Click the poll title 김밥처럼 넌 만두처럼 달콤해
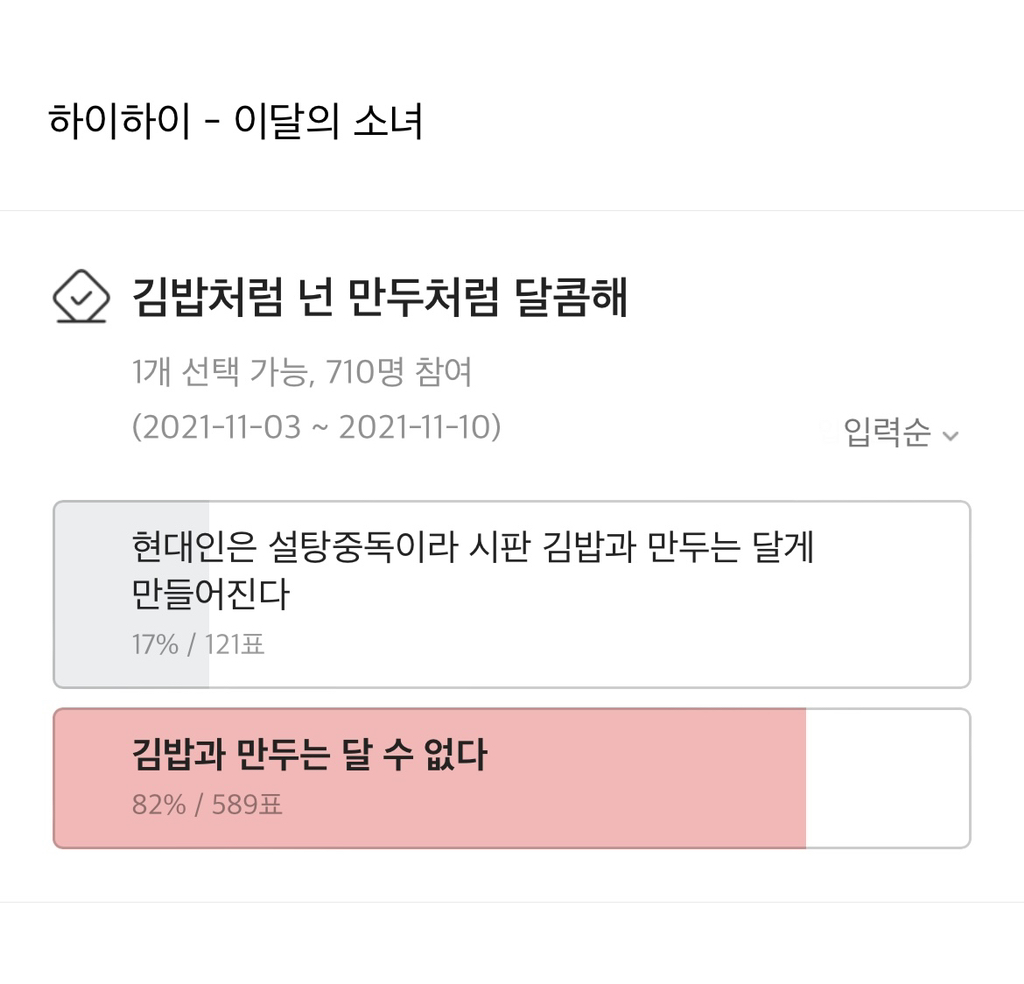Viewport: 1024px width, 984px height. coord(380,297)
